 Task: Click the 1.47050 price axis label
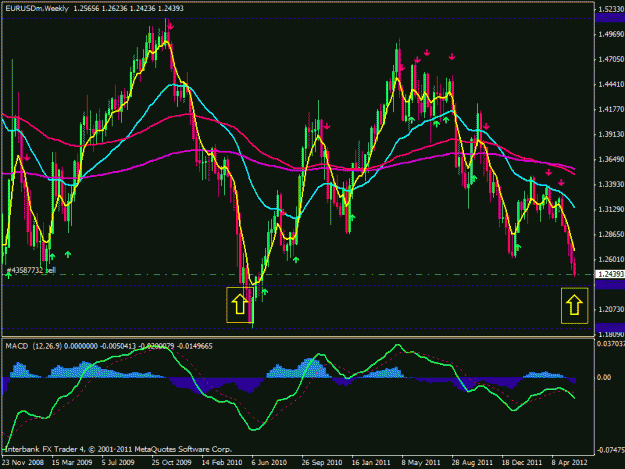(x=611, y=59)
